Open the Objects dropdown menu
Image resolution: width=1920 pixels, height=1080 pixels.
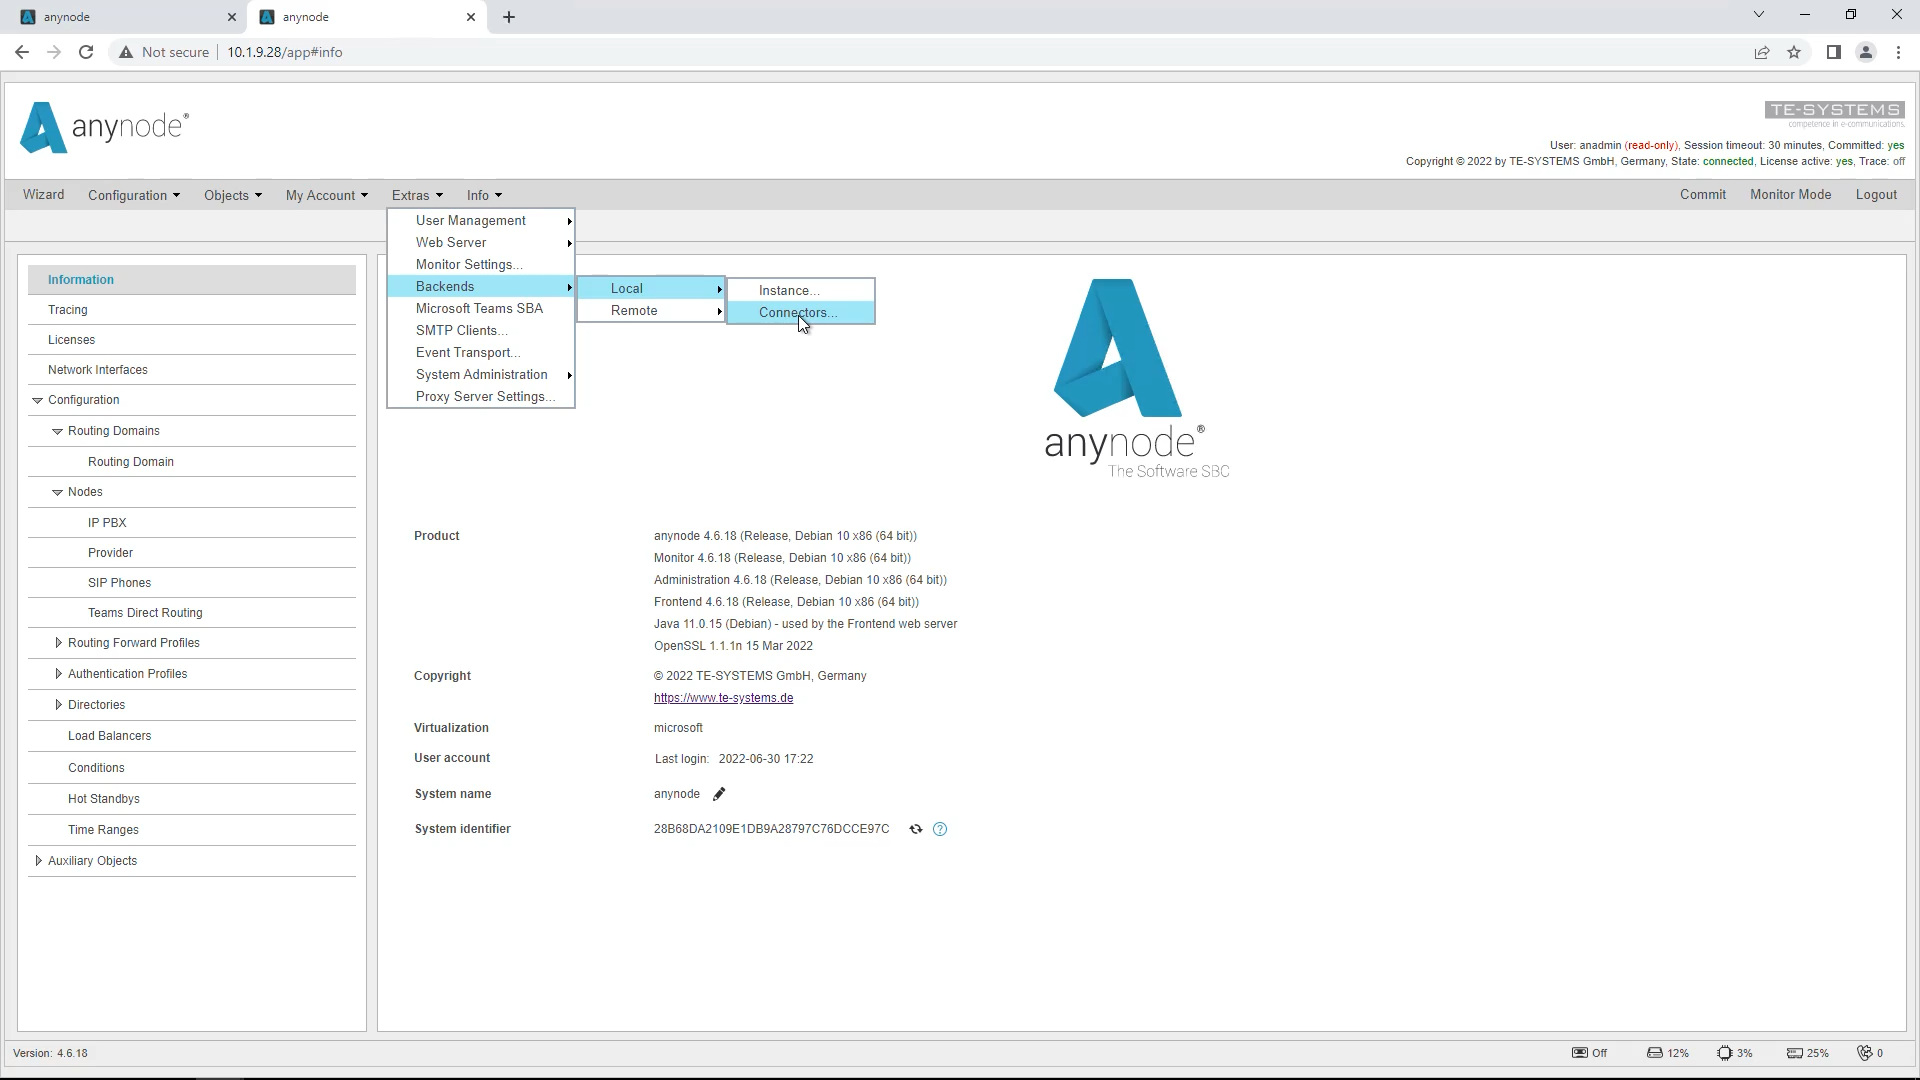(x=232, y=195)
